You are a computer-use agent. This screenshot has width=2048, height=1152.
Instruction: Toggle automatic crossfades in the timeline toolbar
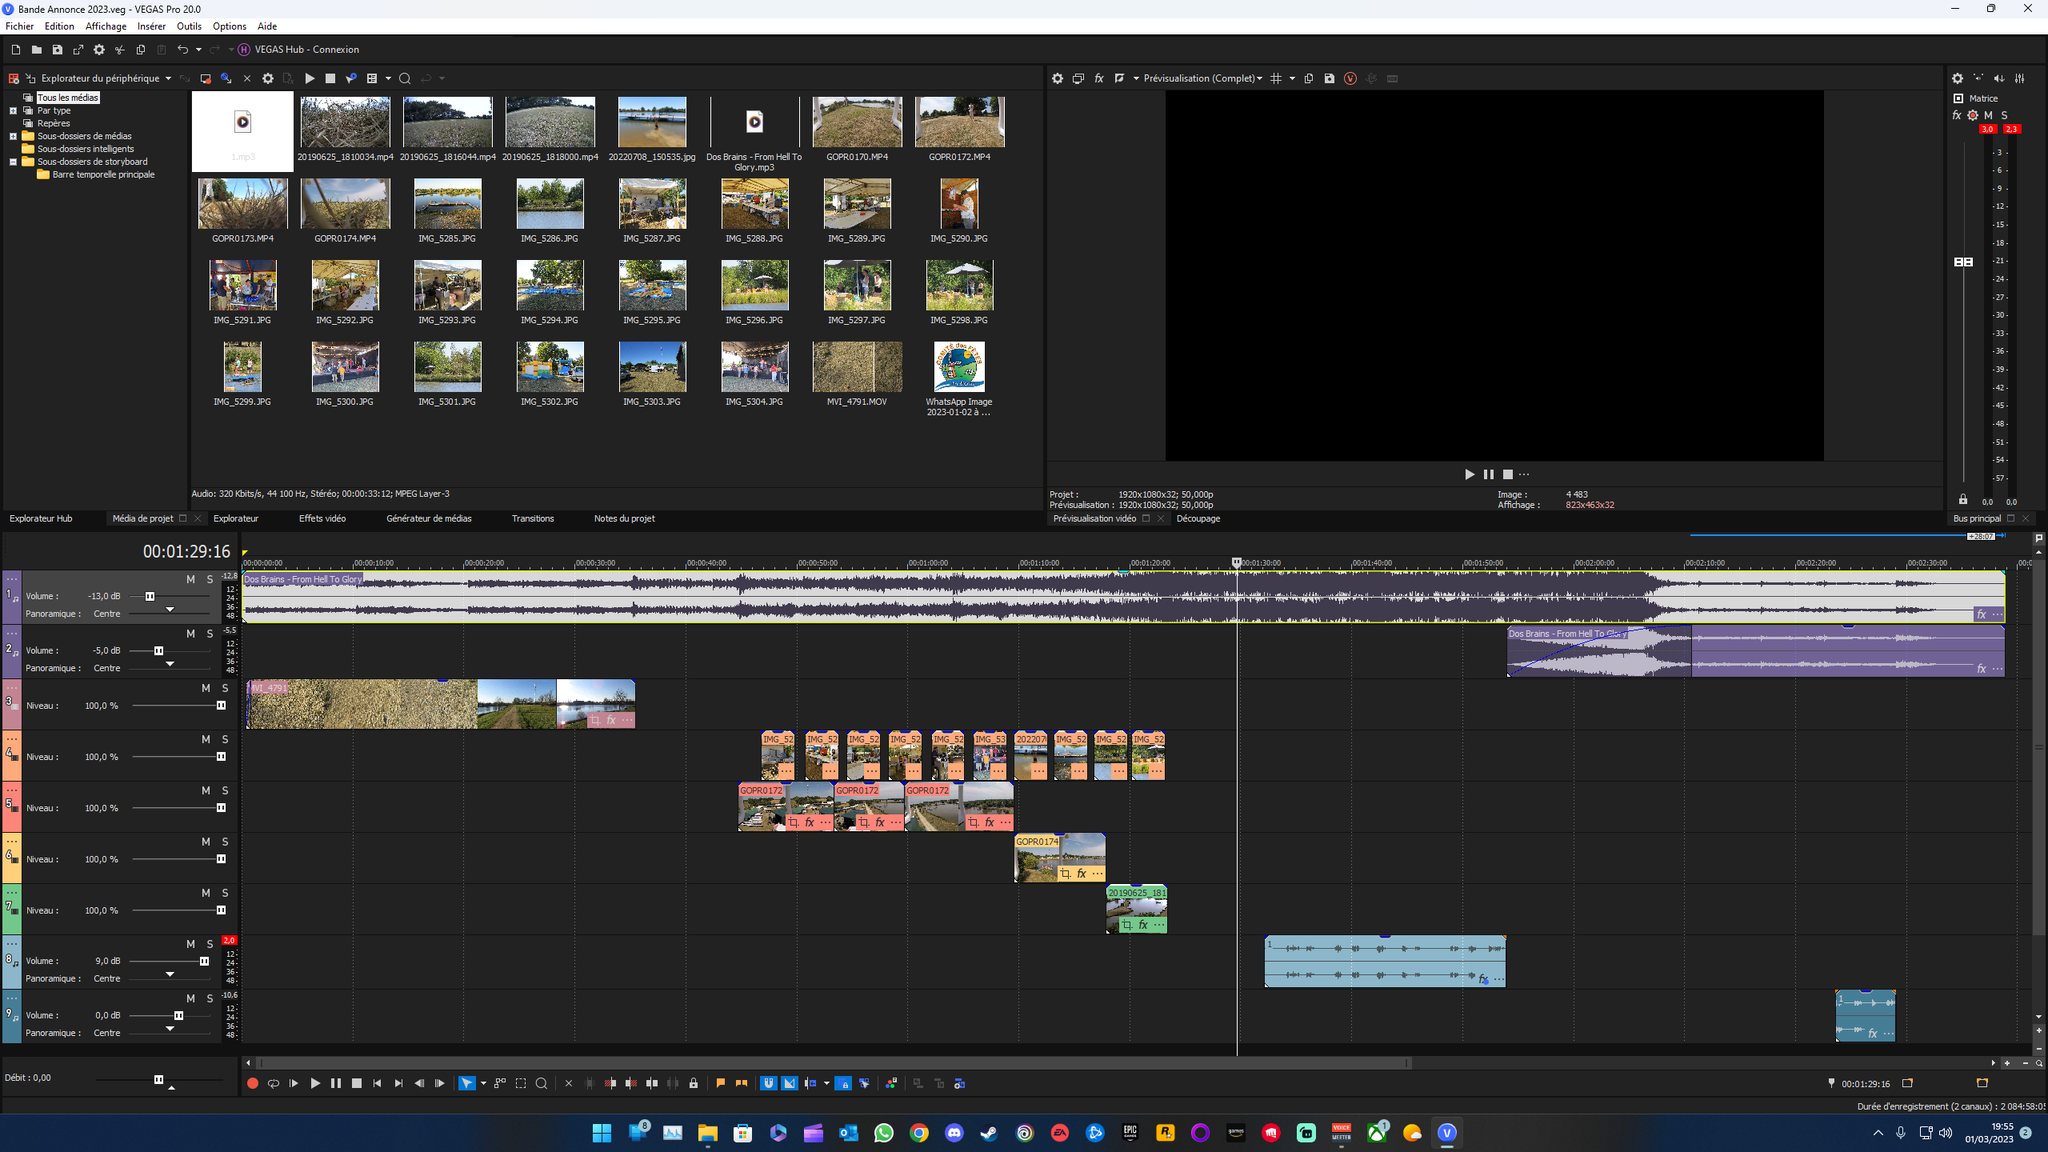click(x=789, y=1083)
